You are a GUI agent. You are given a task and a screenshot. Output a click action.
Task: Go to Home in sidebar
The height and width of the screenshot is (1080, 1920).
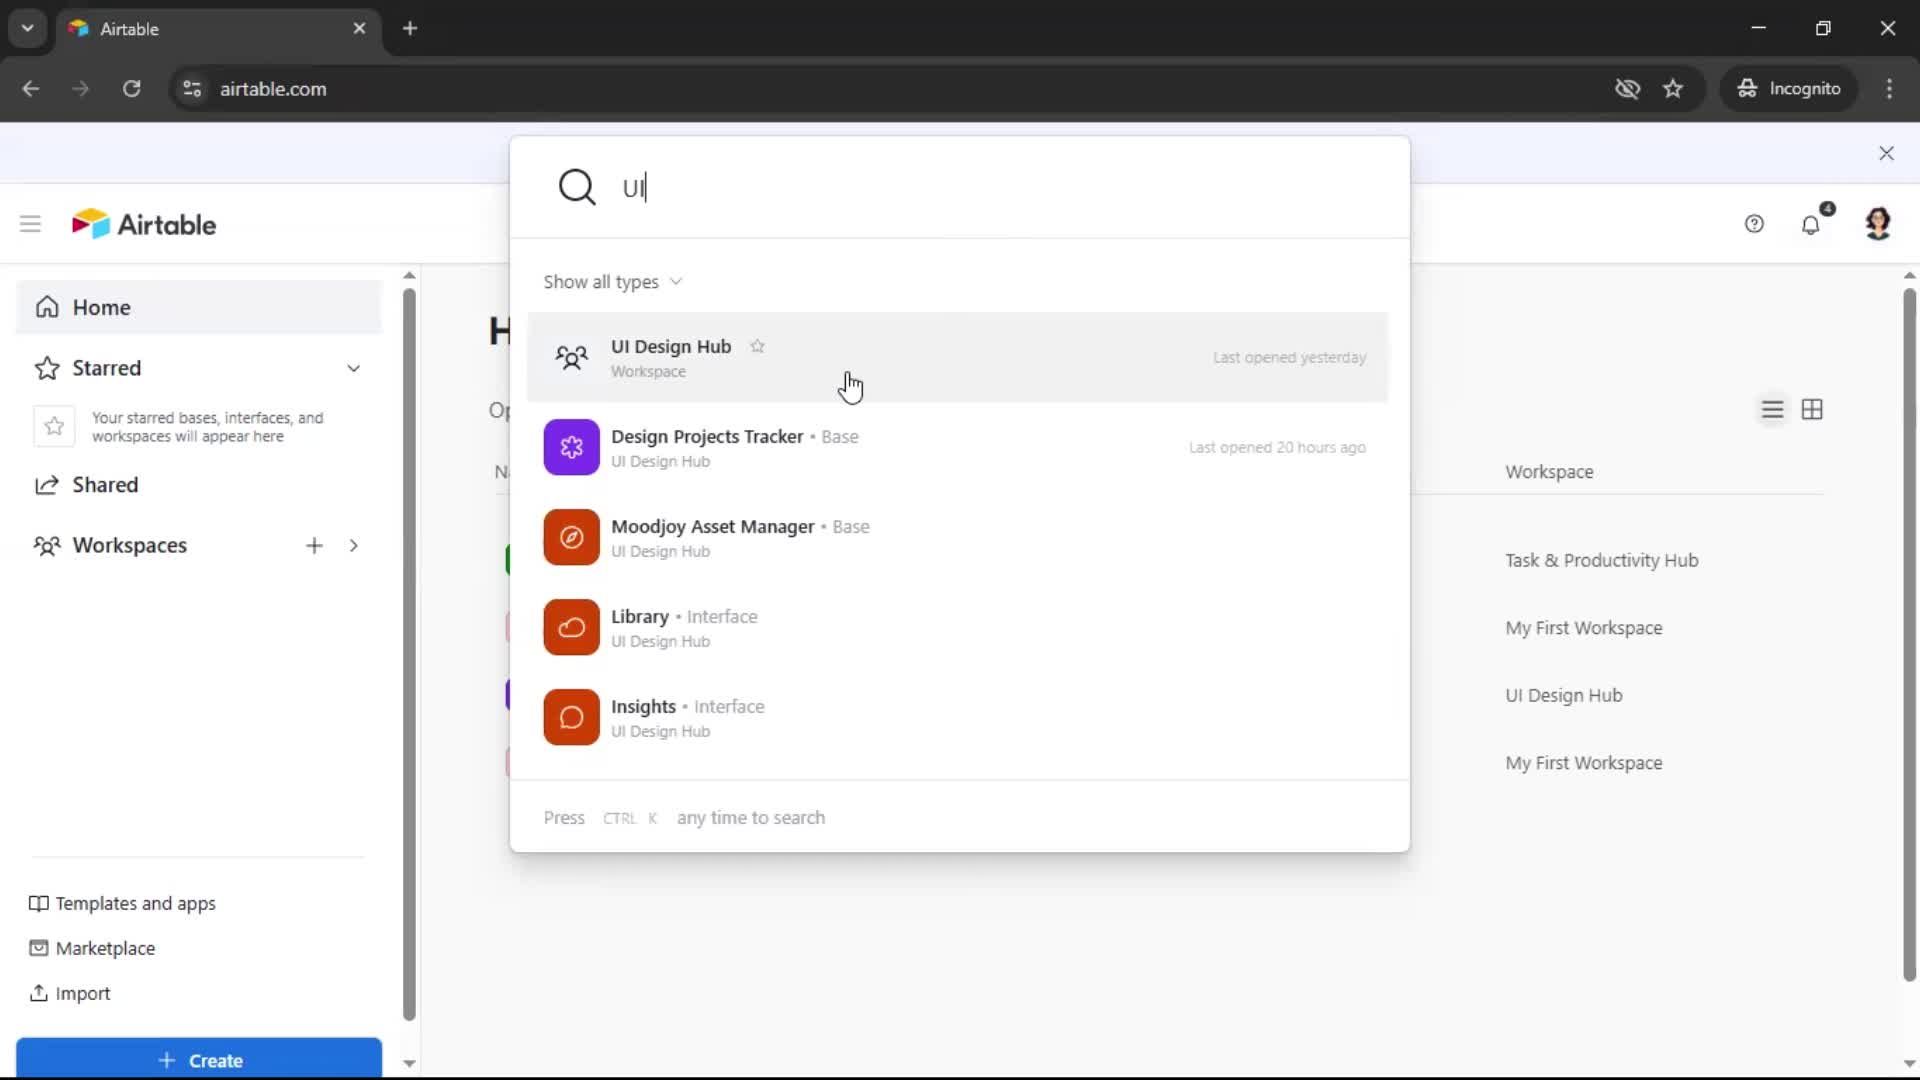(199, 307)
